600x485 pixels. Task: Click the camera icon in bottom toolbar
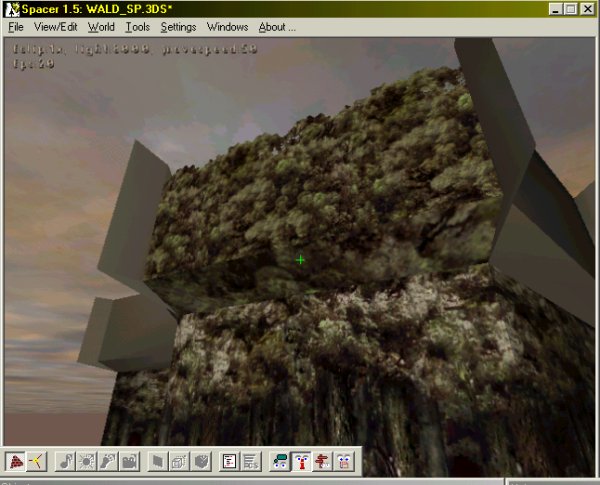click(129, 461)
